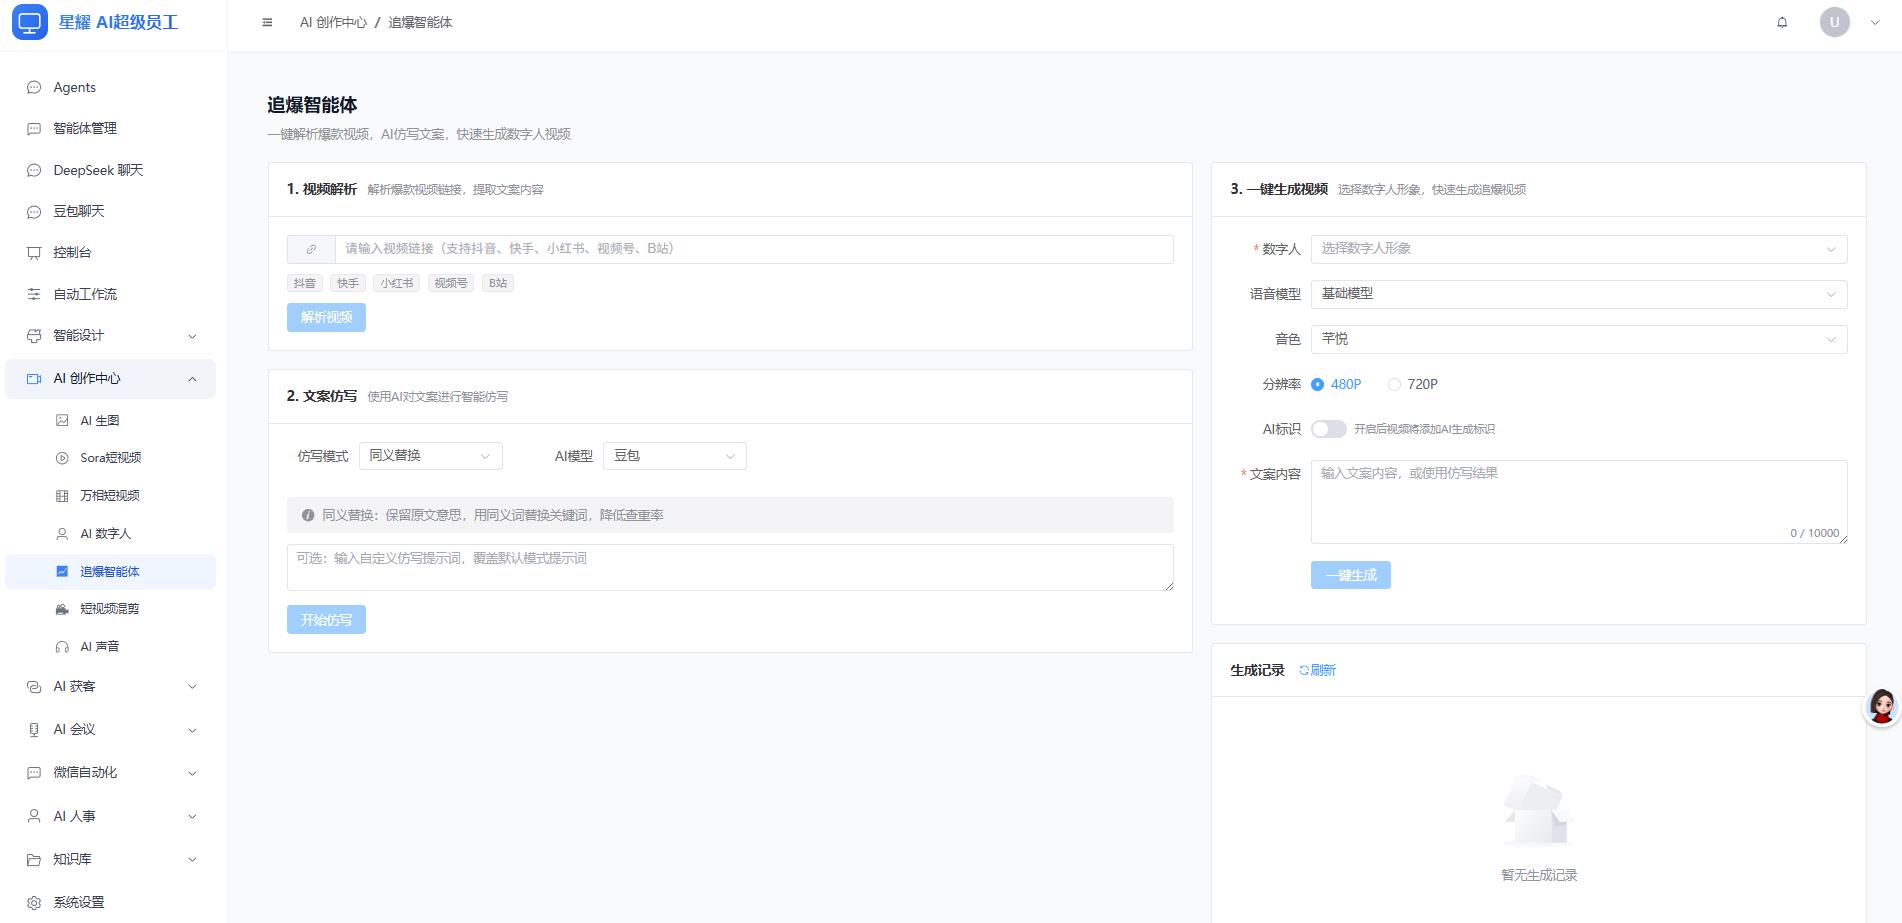This screenshot has height=923, width=1902.
Task: Click the user avatar icon
Action: pos(1834,22)
